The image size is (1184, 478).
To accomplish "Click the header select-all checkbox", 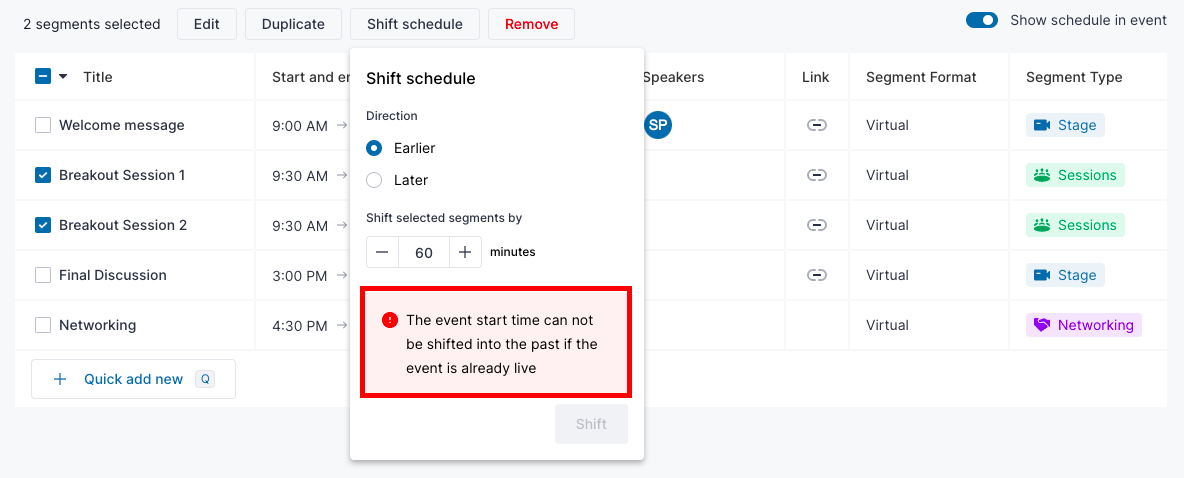I will tap(43, 76).
